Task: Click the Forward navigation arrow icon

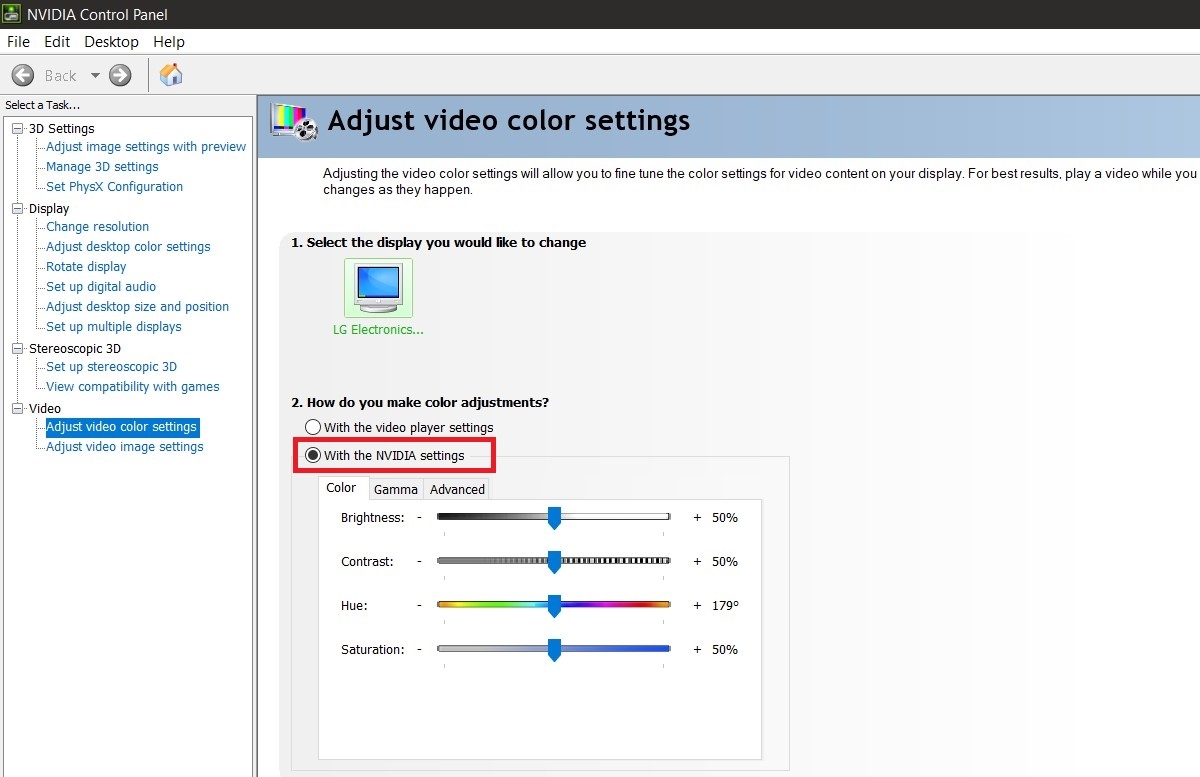Action: pos(119,75)
